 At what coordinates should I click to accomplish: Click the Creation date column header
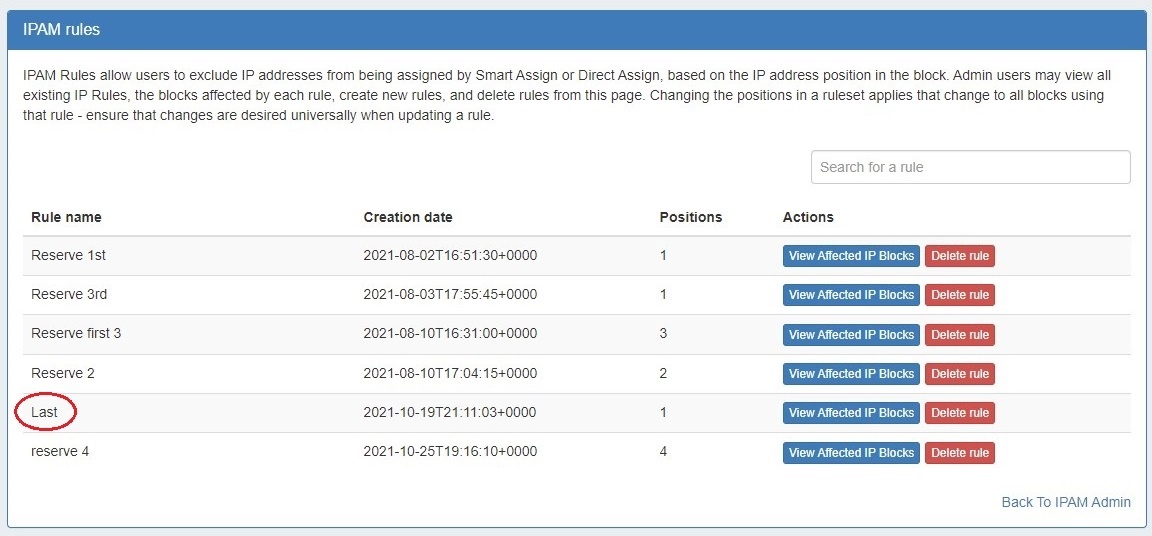point(408,217)
